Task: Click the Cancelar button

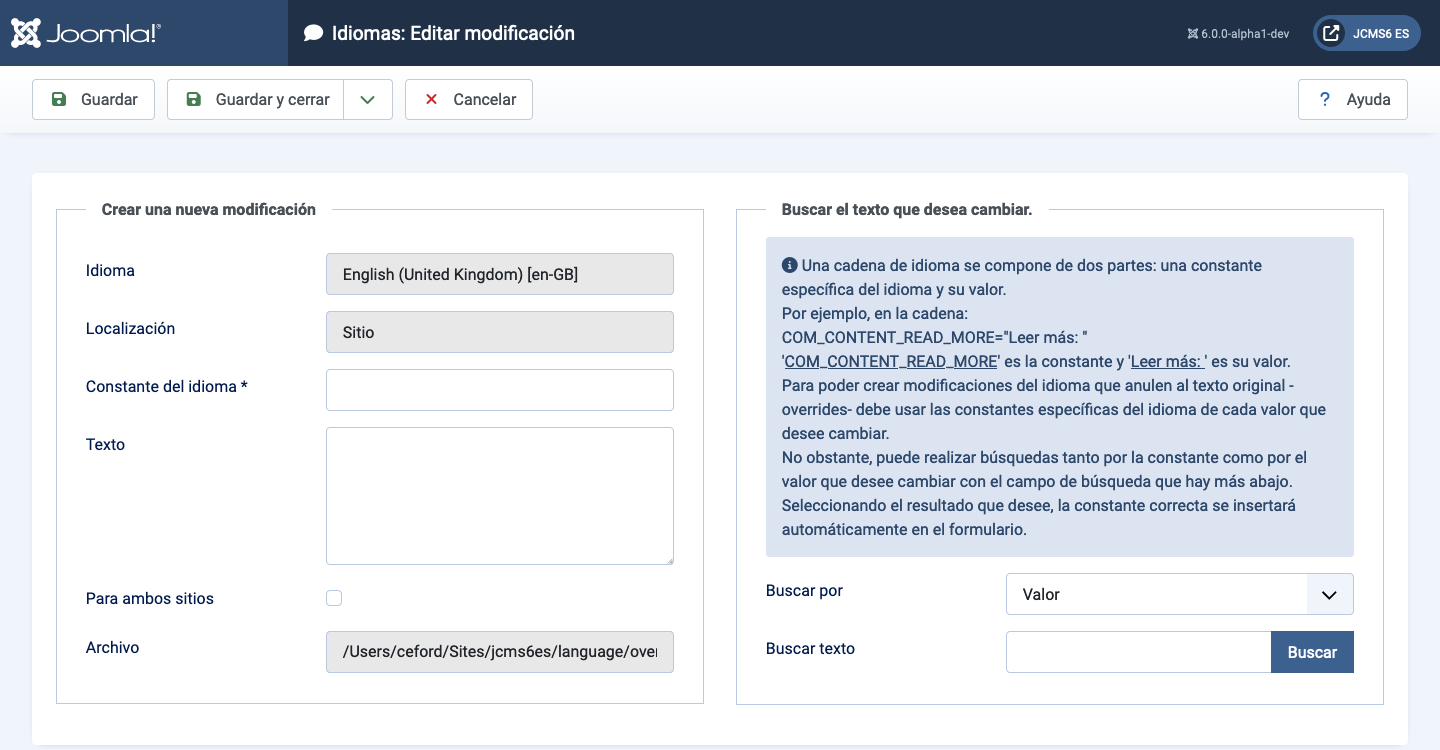Action: [469, 99]
